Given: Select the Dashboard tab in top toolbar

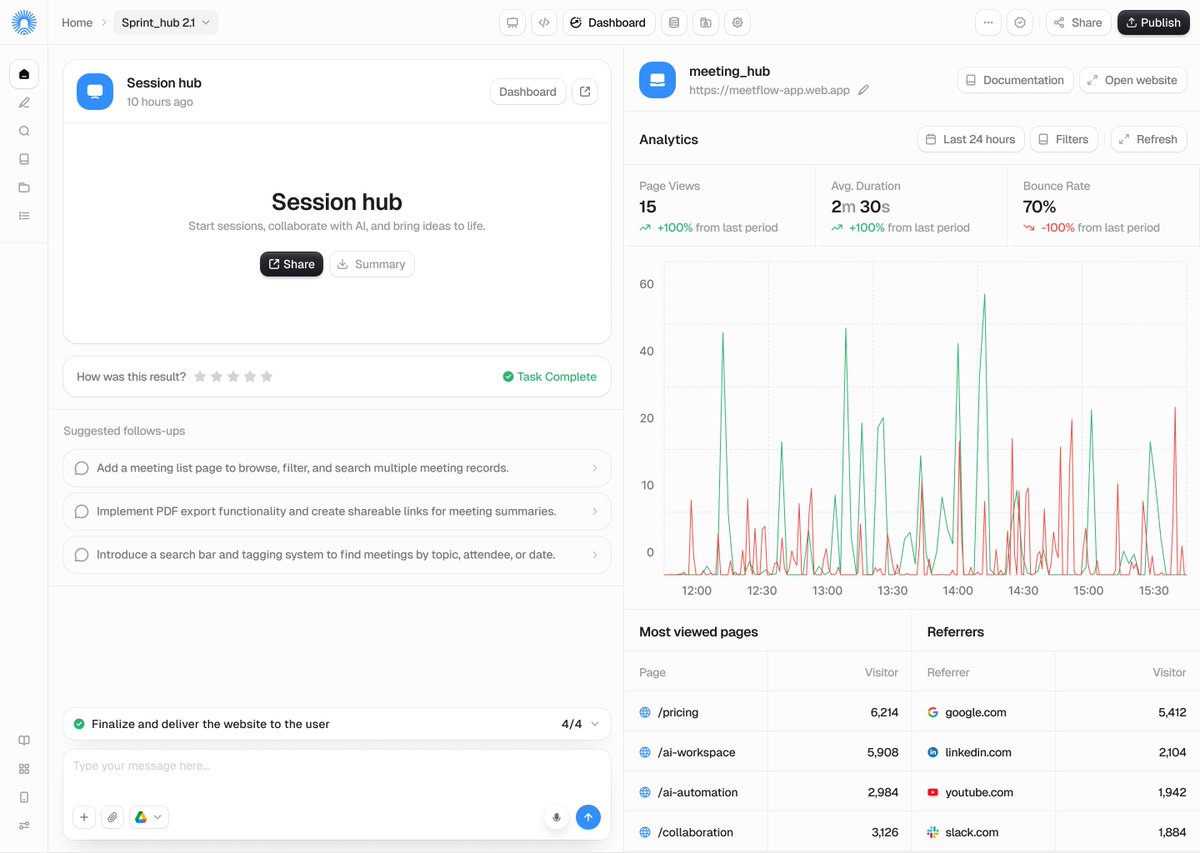Looking at the screenshot, I should 609,22.
